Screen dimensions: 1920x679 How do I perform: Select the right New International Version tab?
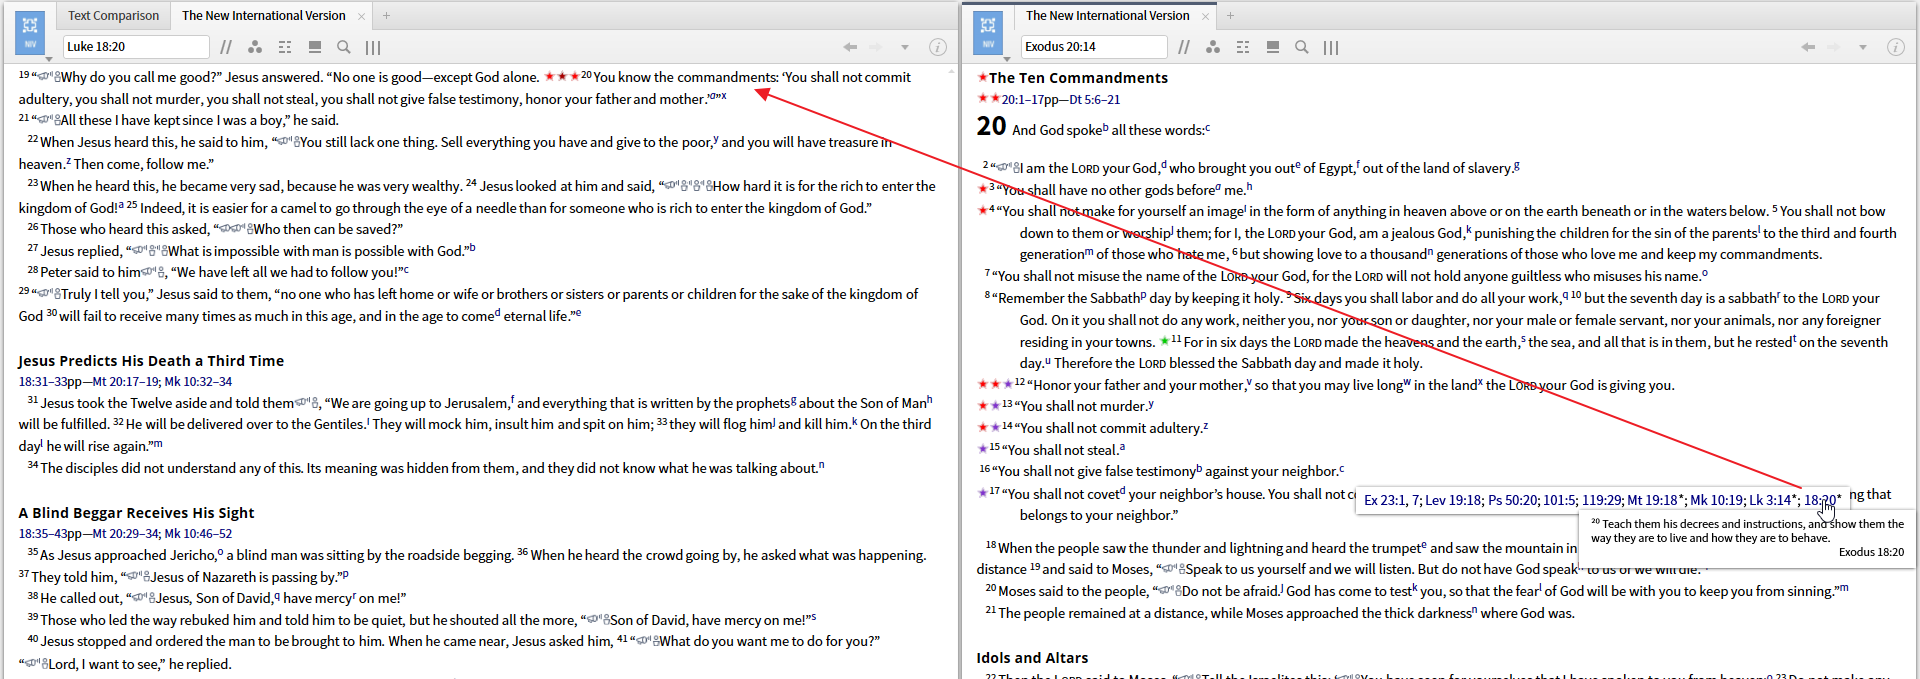[x=1107, y=16]
